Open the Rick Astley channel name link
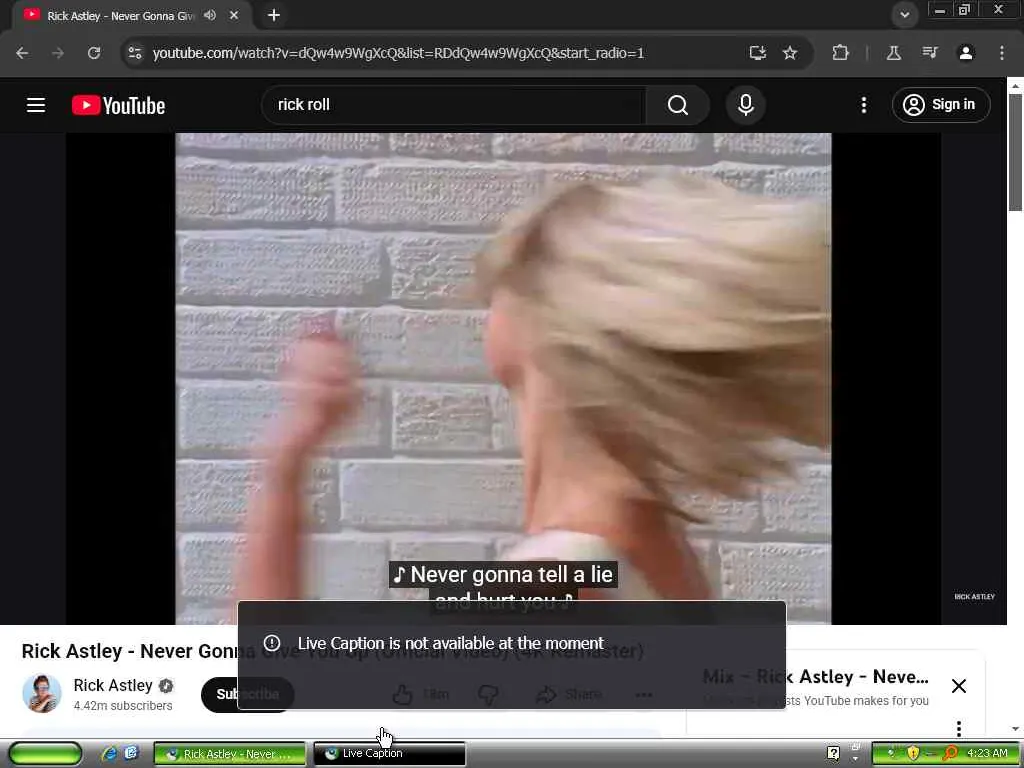1024x768 pixels. 113,685
